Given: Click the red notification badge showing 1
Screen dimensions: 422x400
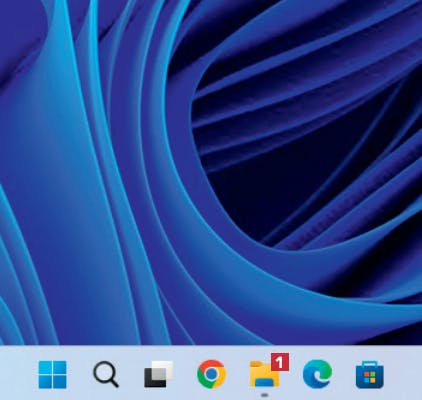Looking at the screenshot, I should click(280, 362).
